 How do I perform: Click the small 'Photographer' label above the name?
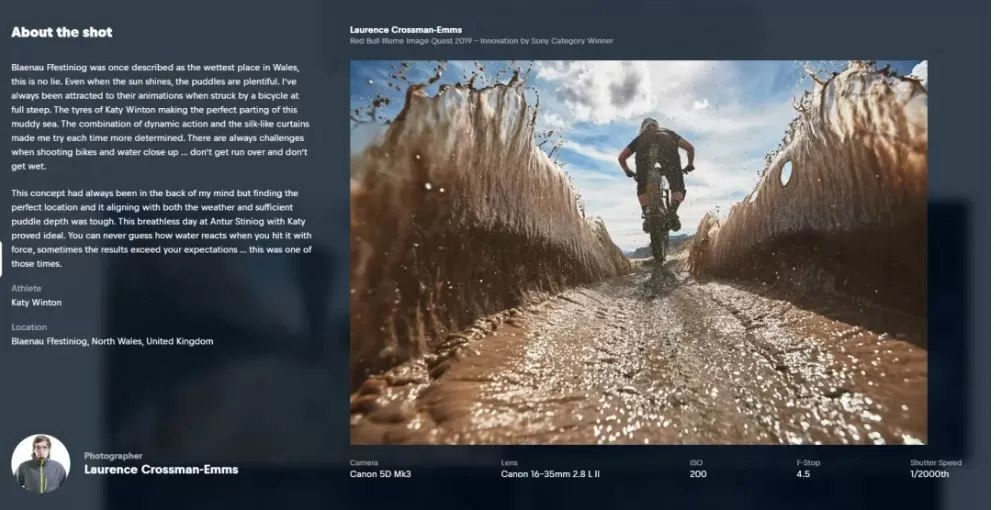[x=113, y=456]
